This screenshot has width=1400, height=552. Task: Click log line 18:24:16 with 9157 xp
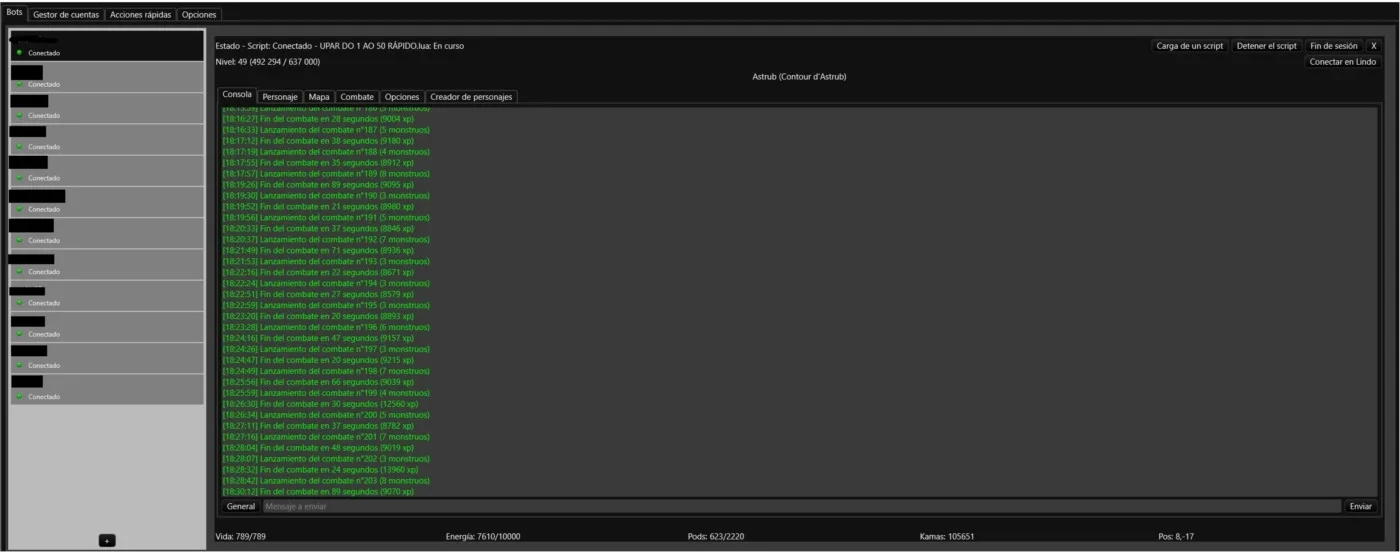pos(318,338)
